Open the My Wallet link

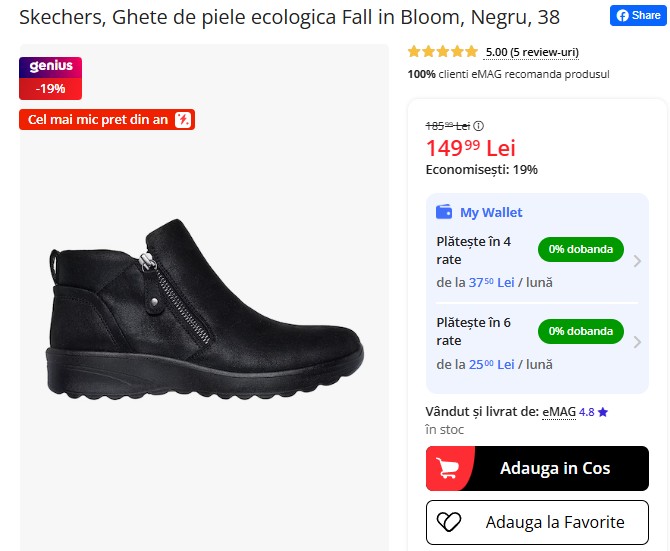491,212
